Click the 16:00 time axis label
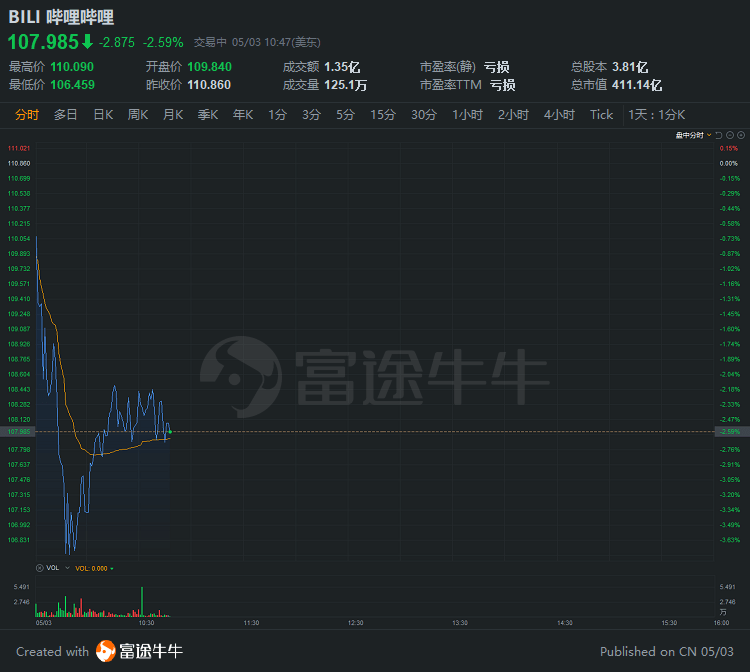 coord(721,623)
